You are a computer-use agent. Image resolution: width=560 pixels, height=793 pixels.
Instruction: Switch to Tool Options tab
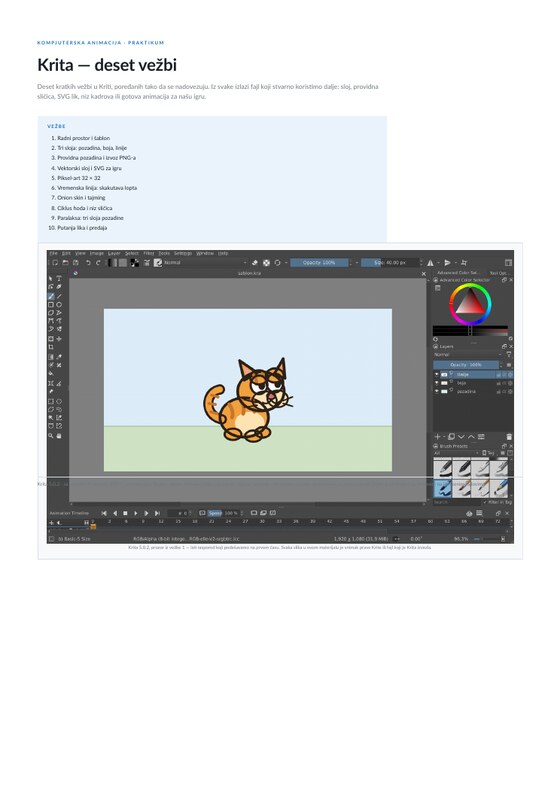coord(498,273)
